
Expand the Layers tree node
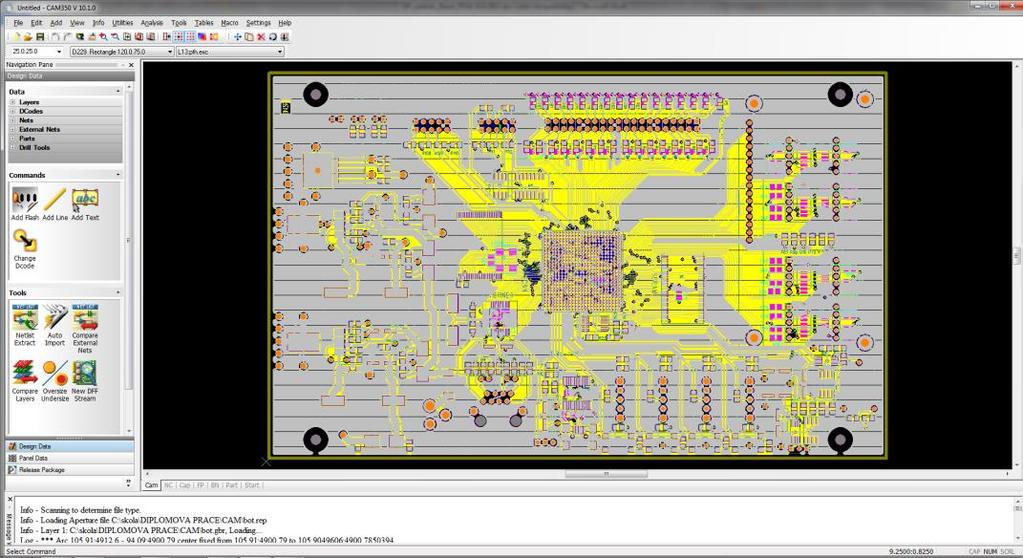pyautogui.click(x=12, y=102)
